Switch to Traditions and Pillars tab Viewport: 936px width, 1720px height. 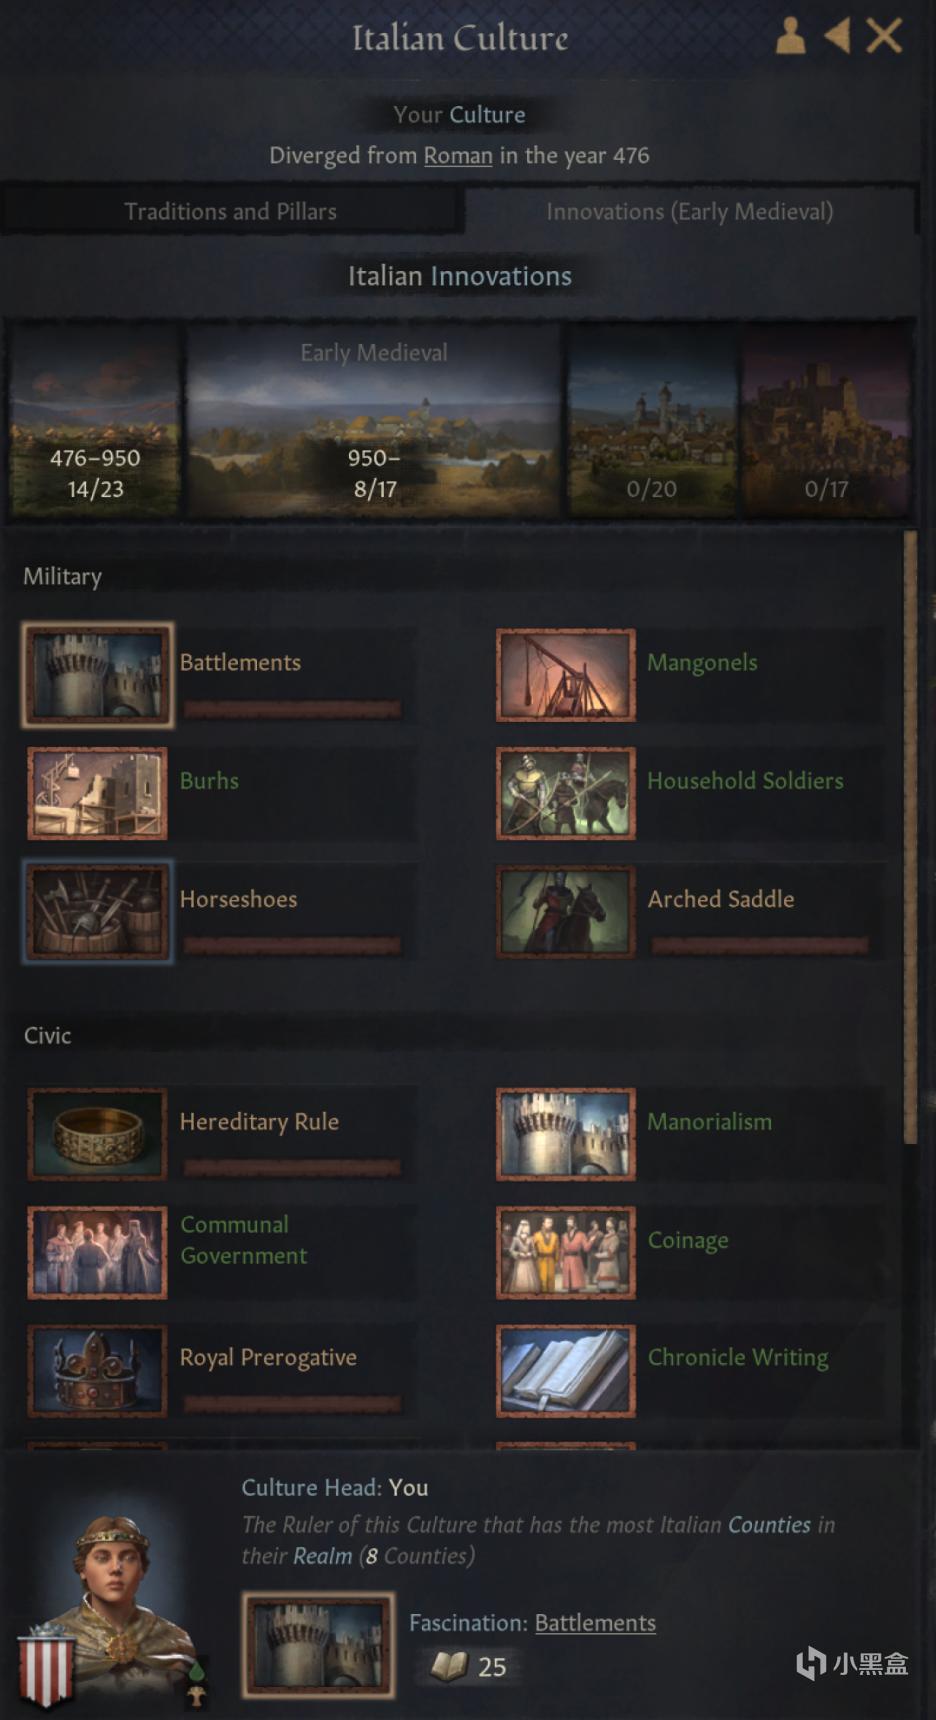point(231,211)
